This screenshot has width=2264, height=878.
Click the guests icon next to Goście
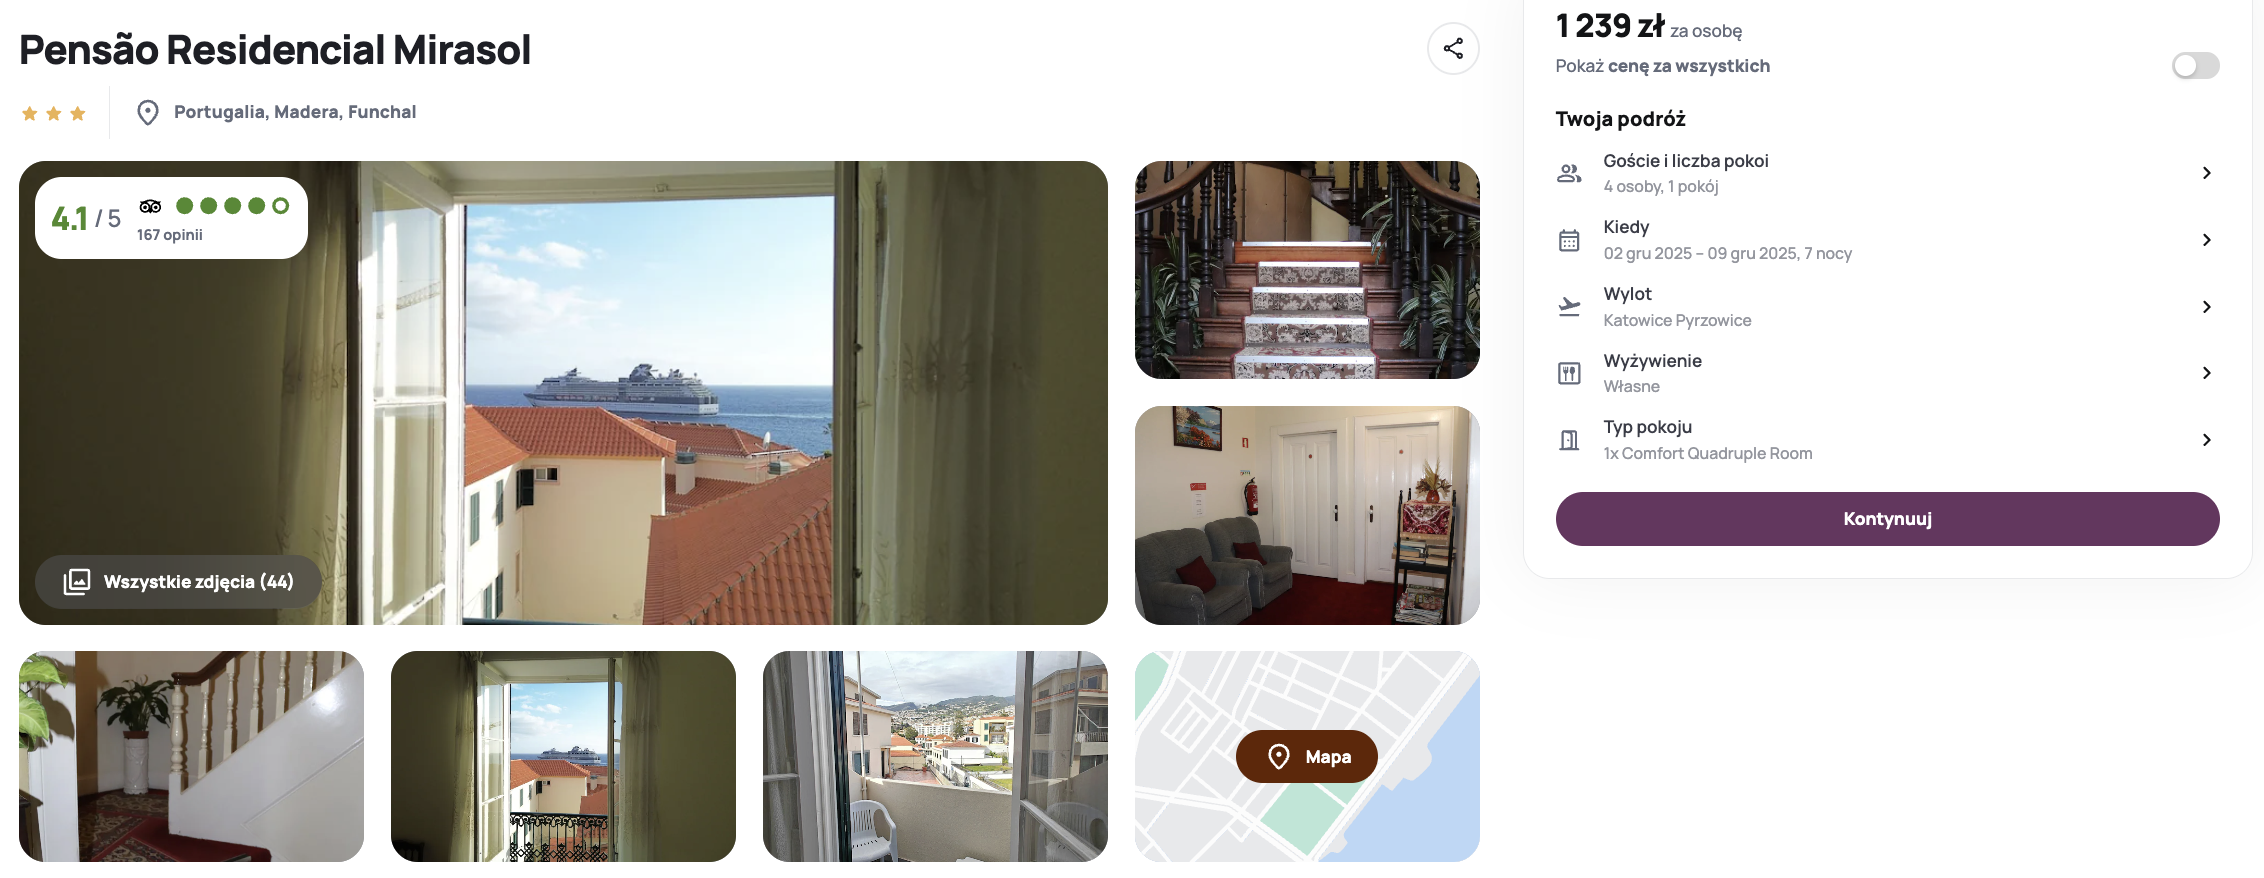1569,173
